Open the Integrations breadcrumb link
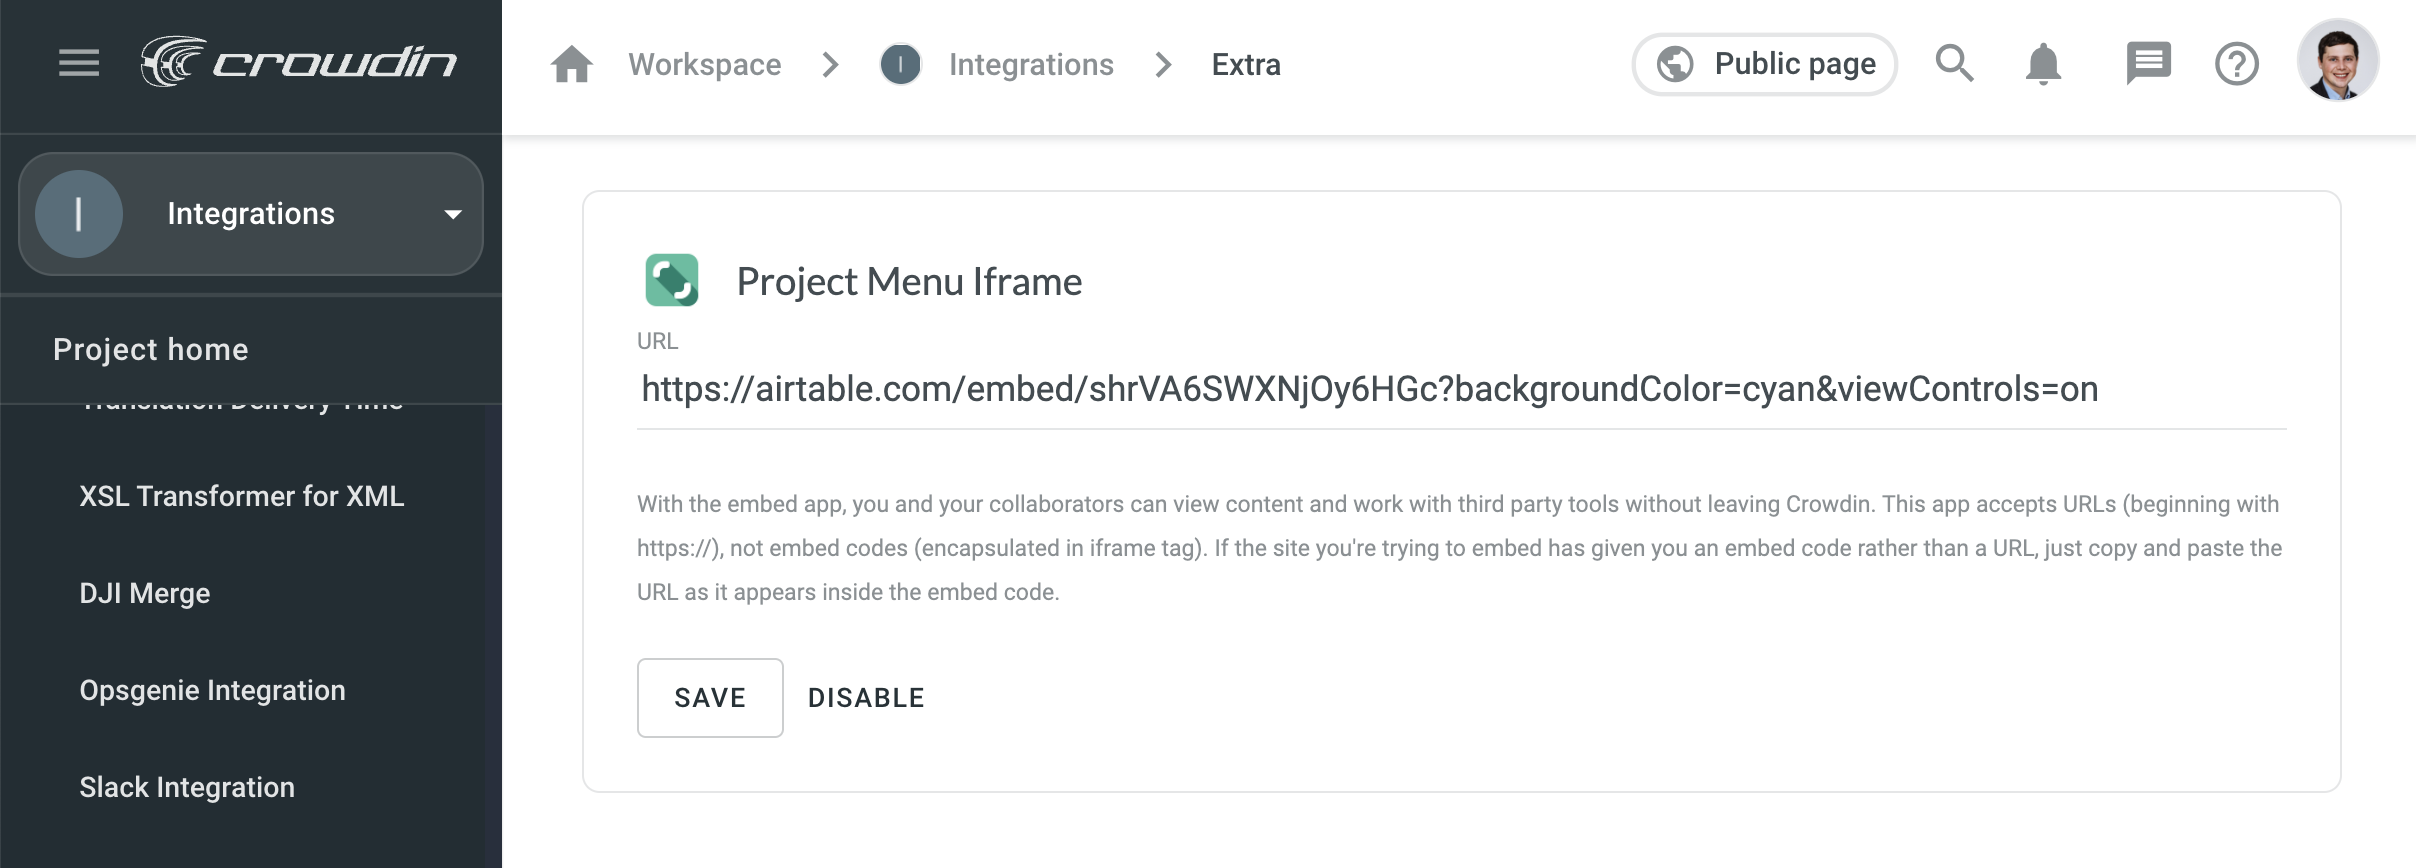 (1031, 65)
